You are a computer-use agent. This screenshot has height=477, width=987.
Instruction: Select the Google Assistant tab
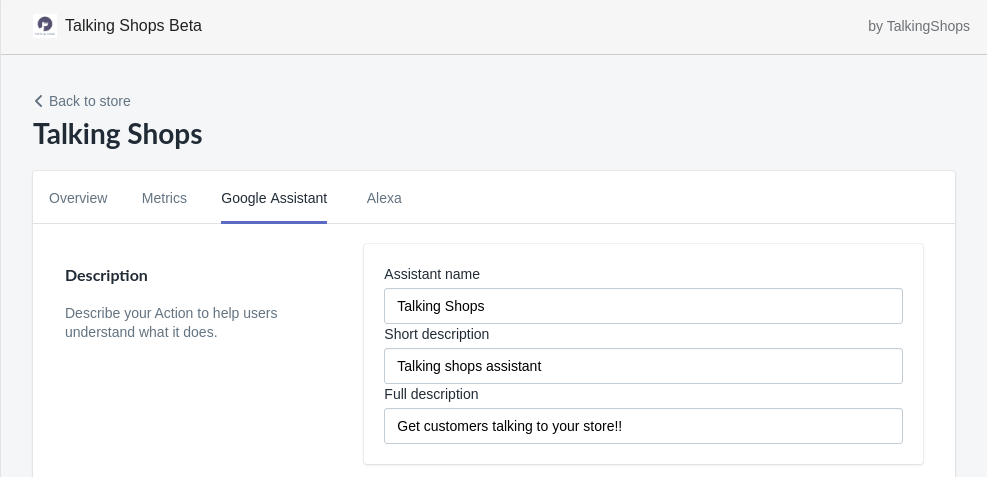[x=274, y=198]
